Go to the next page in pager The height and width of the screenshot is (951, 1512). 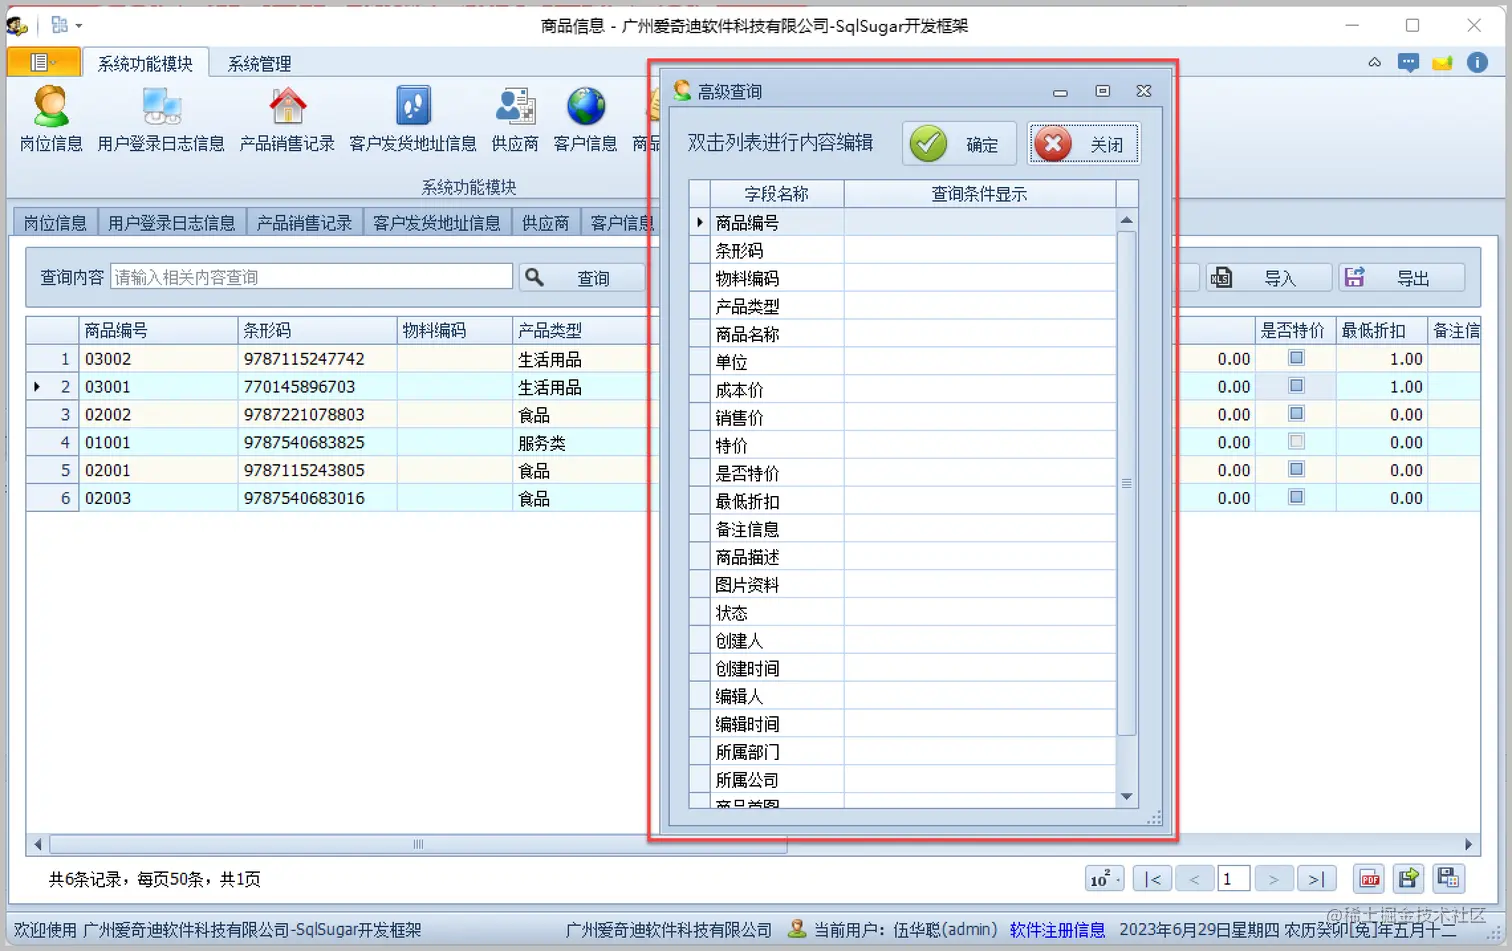tap(1274, 879)
